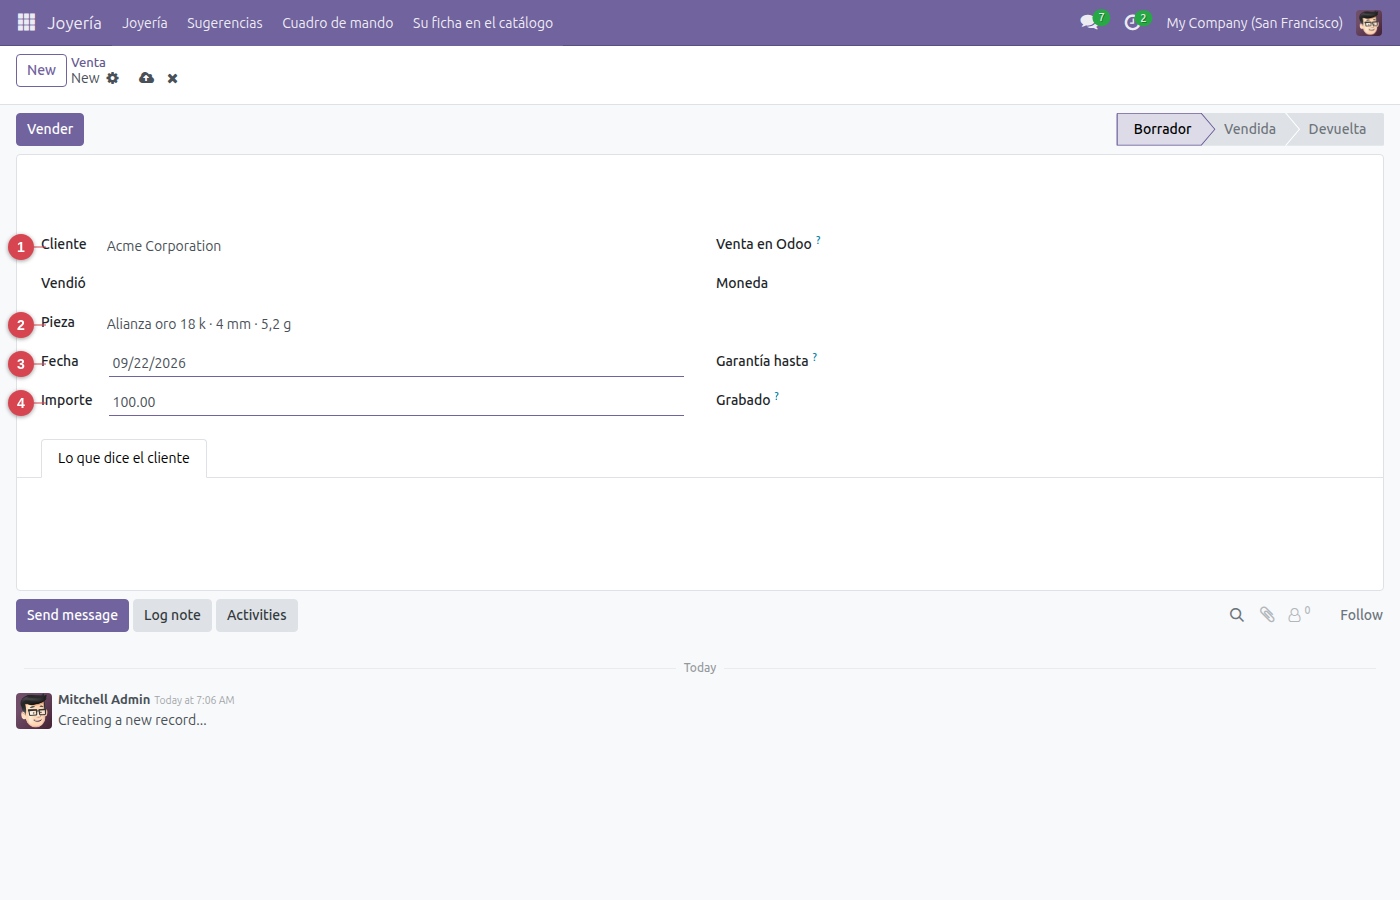
Task: Open the conversations chat icon
Action: 1090,22
